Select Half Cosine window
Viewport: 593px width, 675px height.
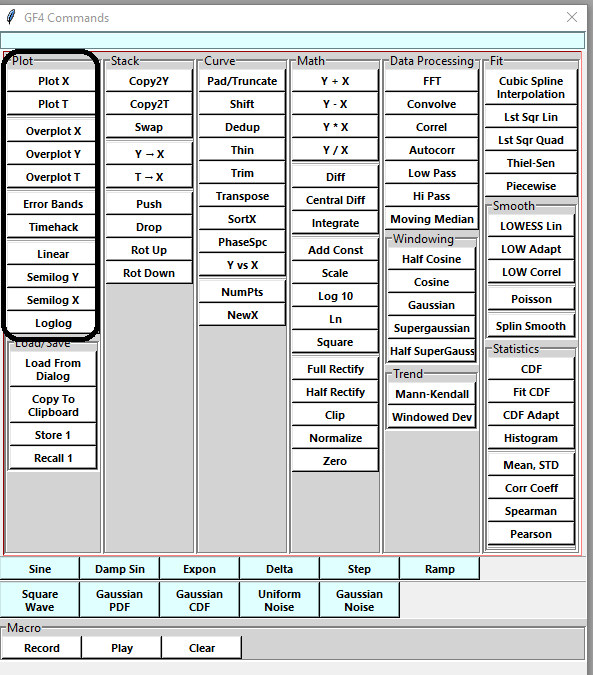pyautogui.click(x=432, y=259)
